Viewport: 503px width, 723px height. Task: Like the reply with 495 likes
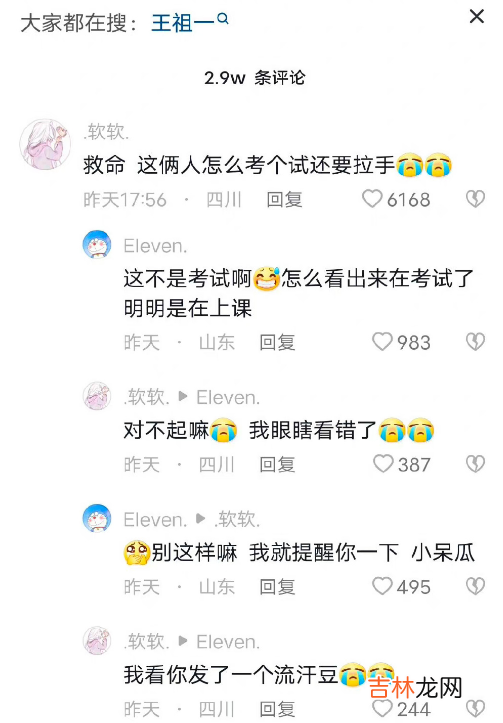tap(382, 586)
